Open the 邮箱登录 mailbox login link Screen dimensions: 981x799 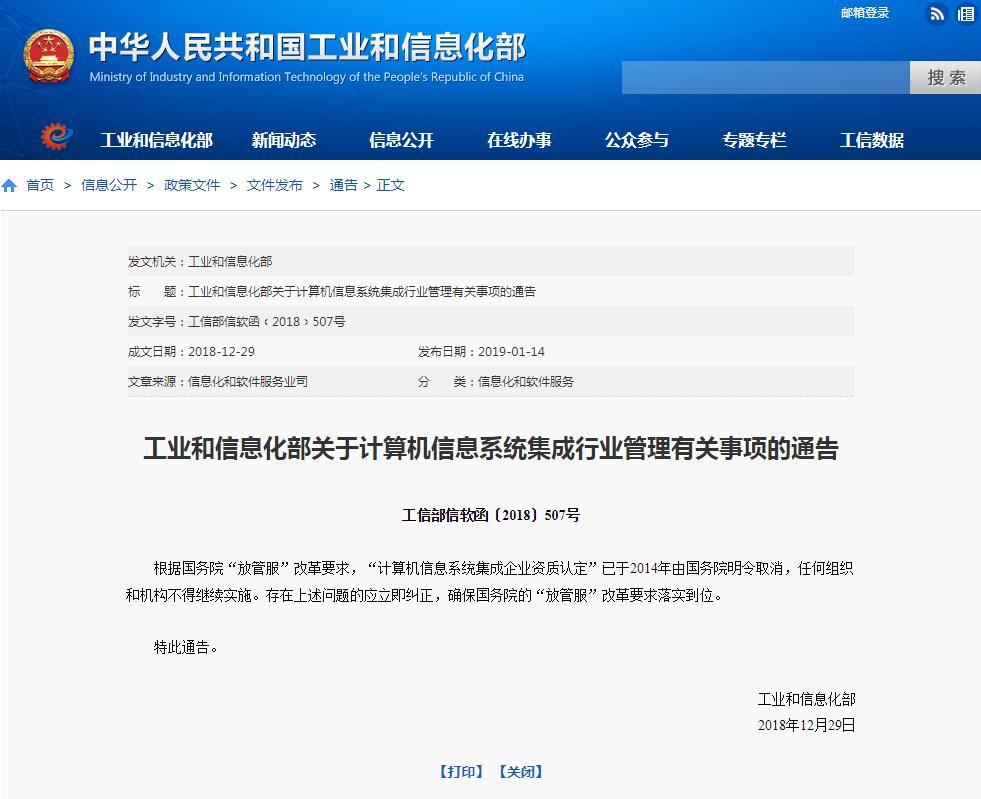click(x=865, y=13)
